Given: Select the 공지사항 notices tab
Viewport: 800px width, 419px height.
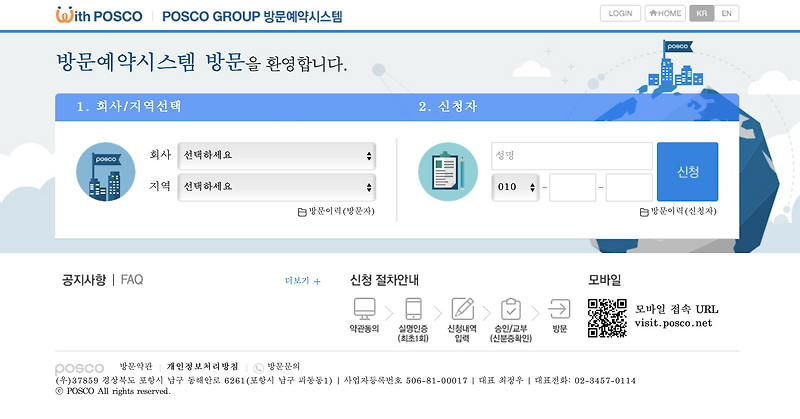Looking at the screenshot, I should tap(84, 280).
